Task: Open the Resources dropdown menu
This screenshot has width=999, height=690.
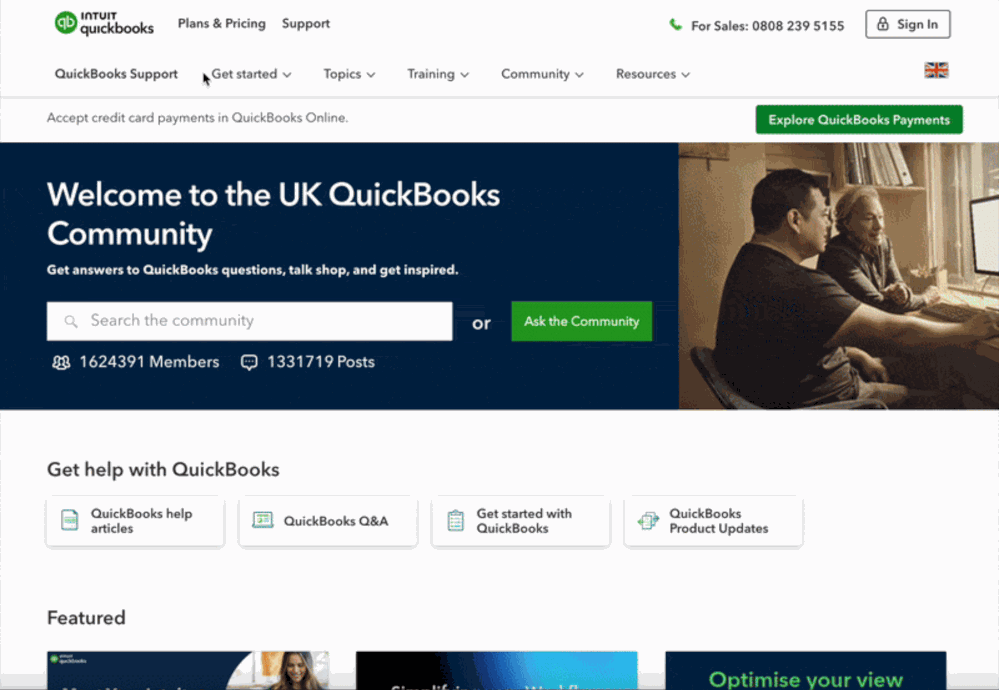Action: (x=653, y=75)
